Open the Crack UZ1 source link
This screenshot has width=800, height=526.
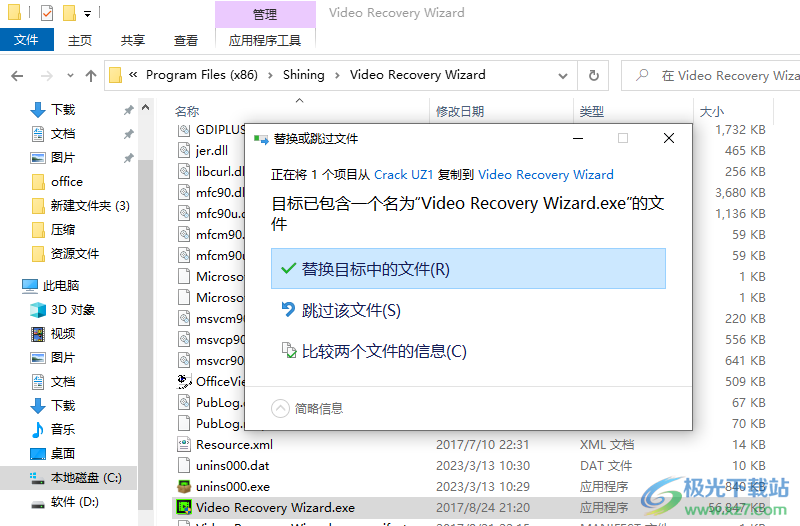pyautogui.click(x=404, y=174)
